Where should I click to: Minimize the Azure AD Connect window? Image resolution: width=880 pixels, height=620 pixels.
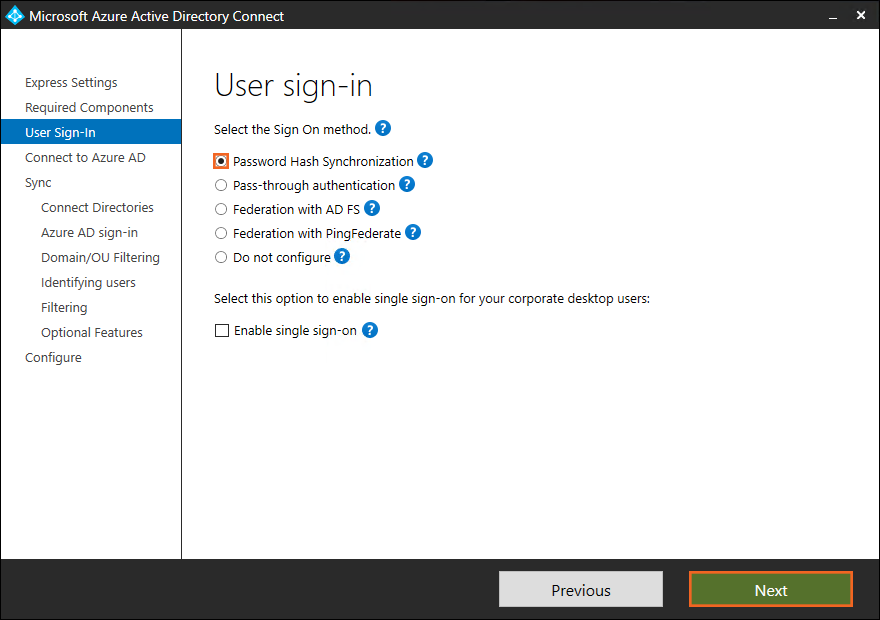(x=832, y=15)
